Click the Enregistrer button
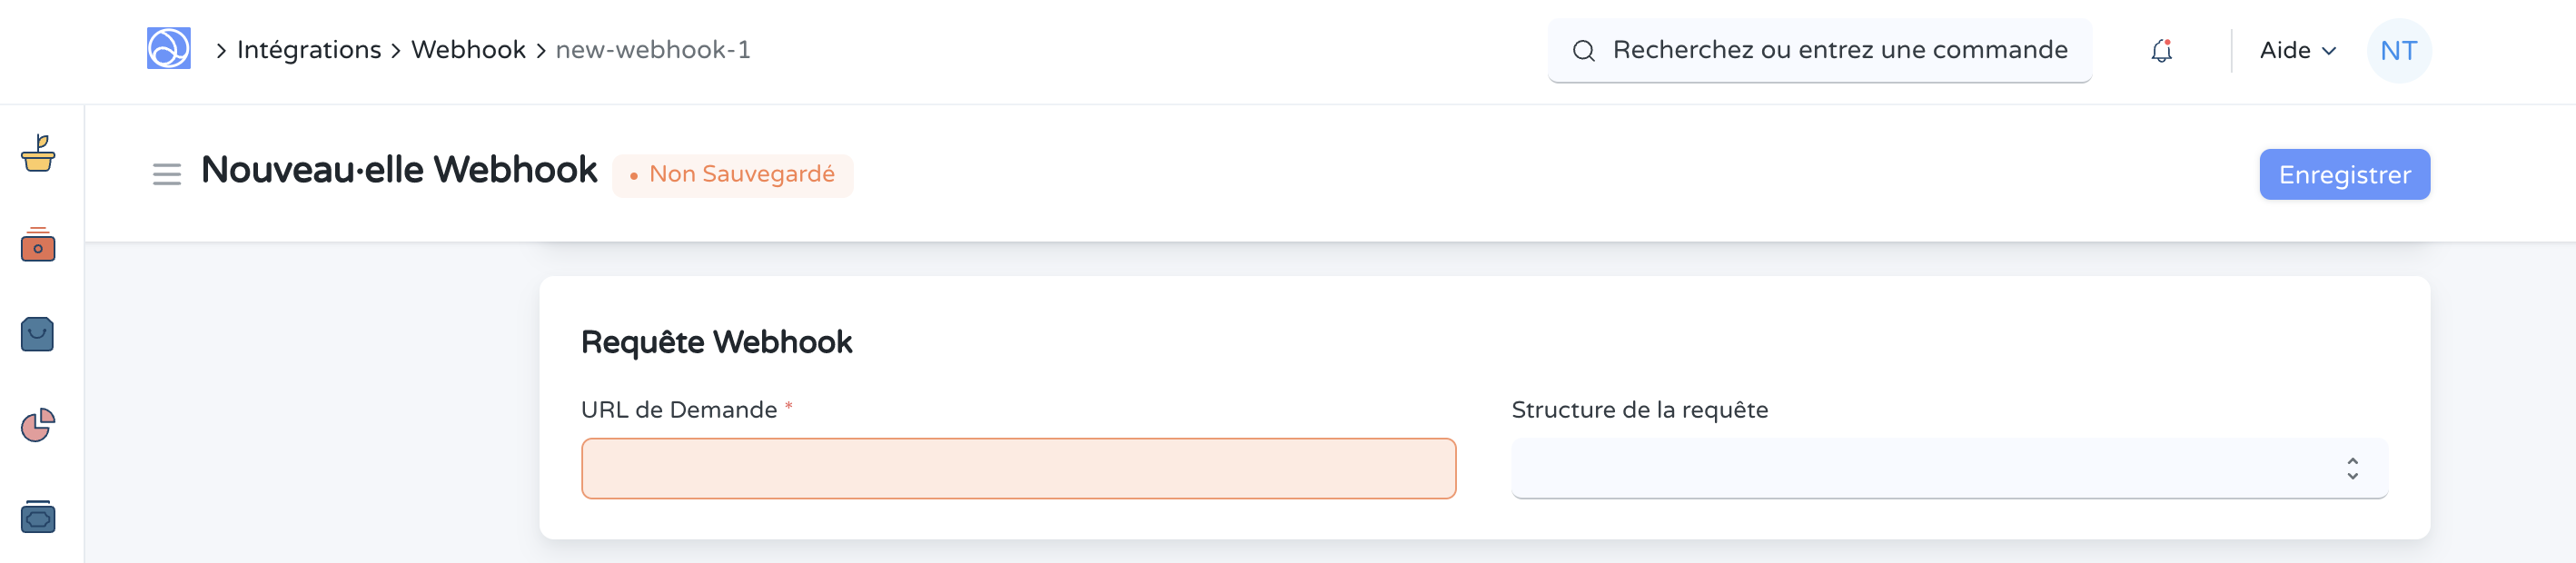The height and width of the screenshot is (563, 2576). click(x=2344, y=173)
